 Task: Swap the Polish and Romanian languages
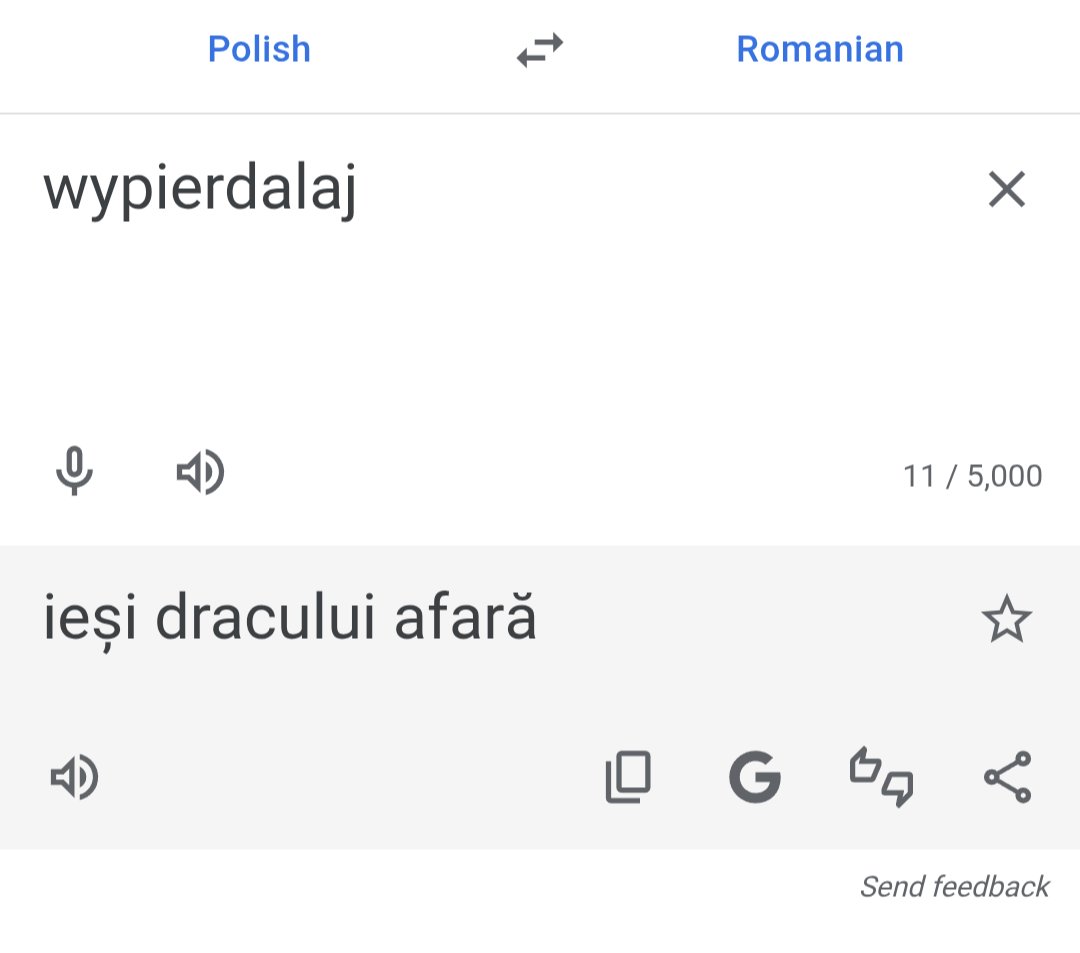(540, 49)
